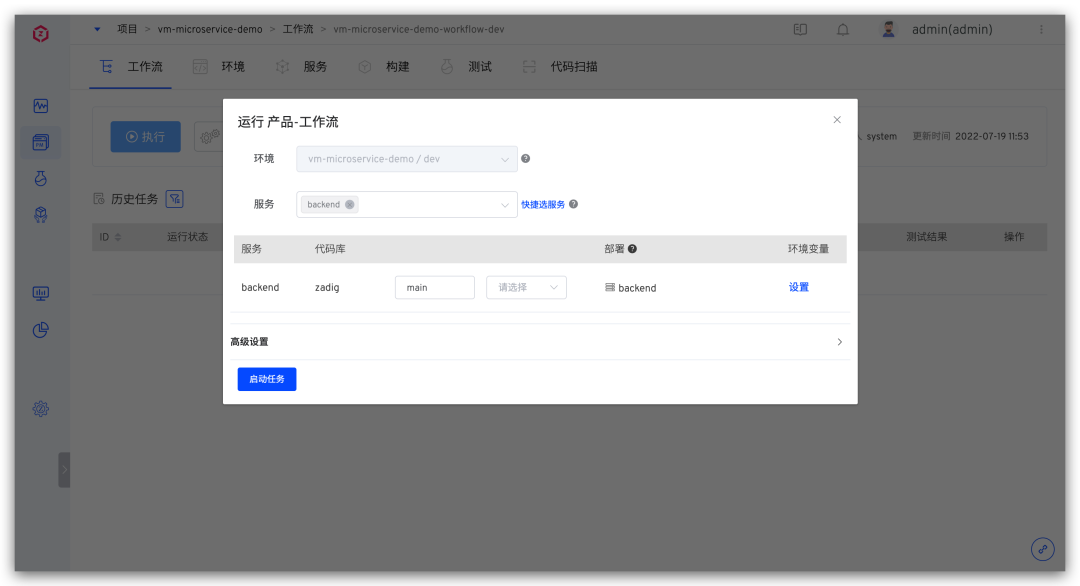
Task: Switch to the 代码扫描 tab
Action: pos(560,67)
